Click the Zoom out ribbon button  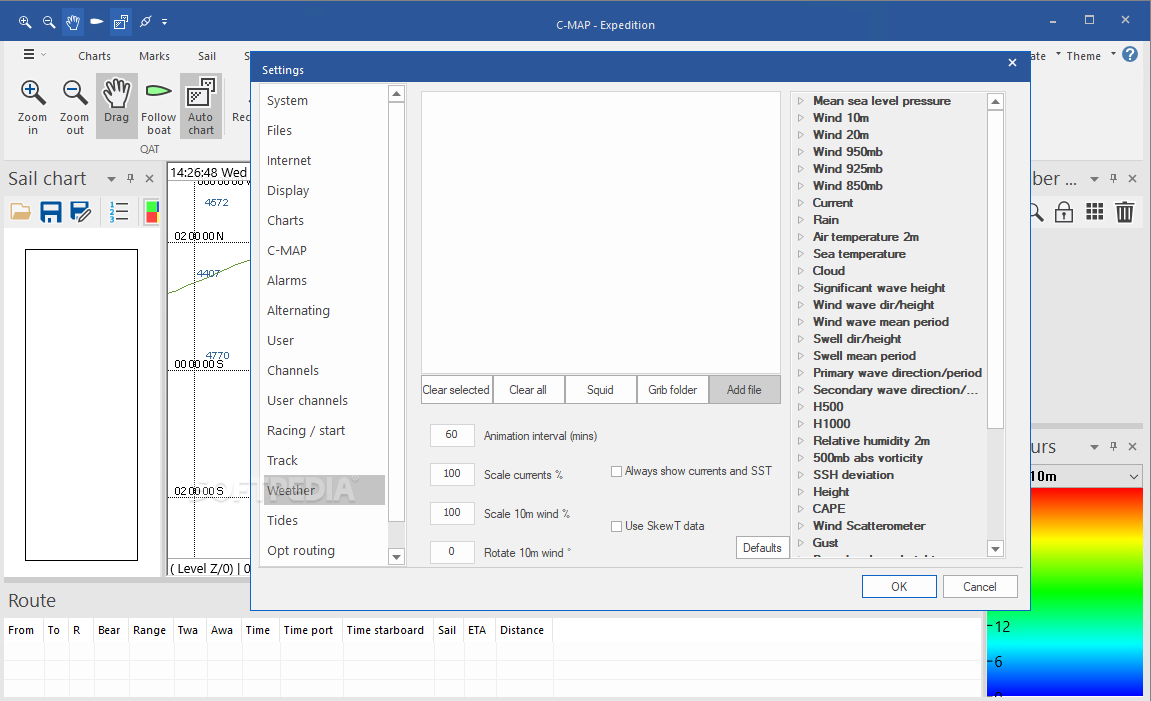(x=74, y=107)
